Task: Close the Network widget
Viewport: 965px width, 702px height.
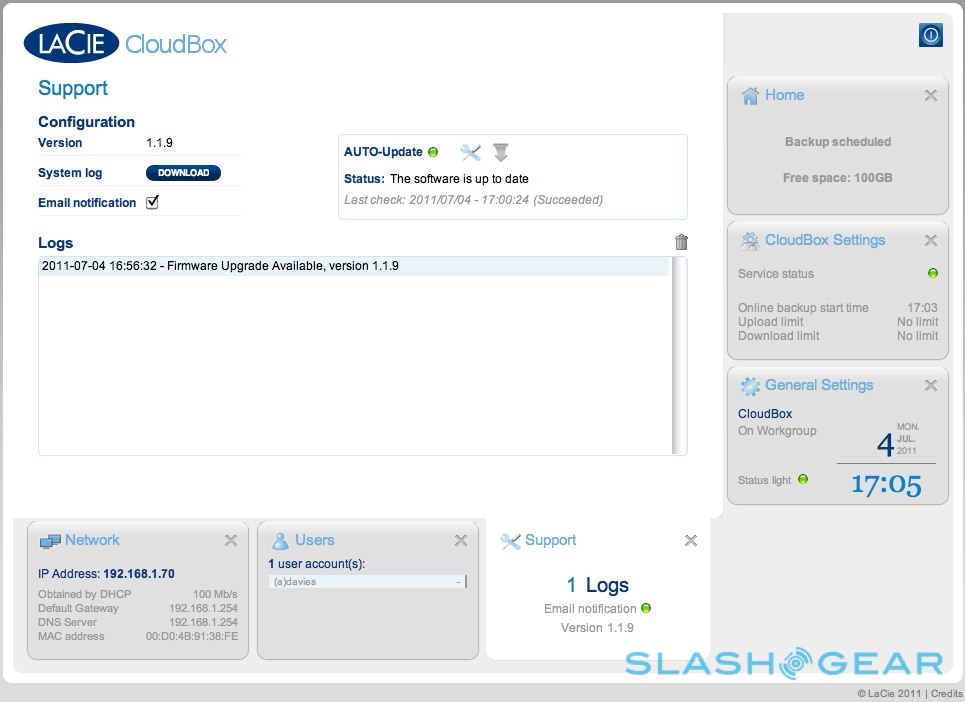Action: [x=231, y=541]
